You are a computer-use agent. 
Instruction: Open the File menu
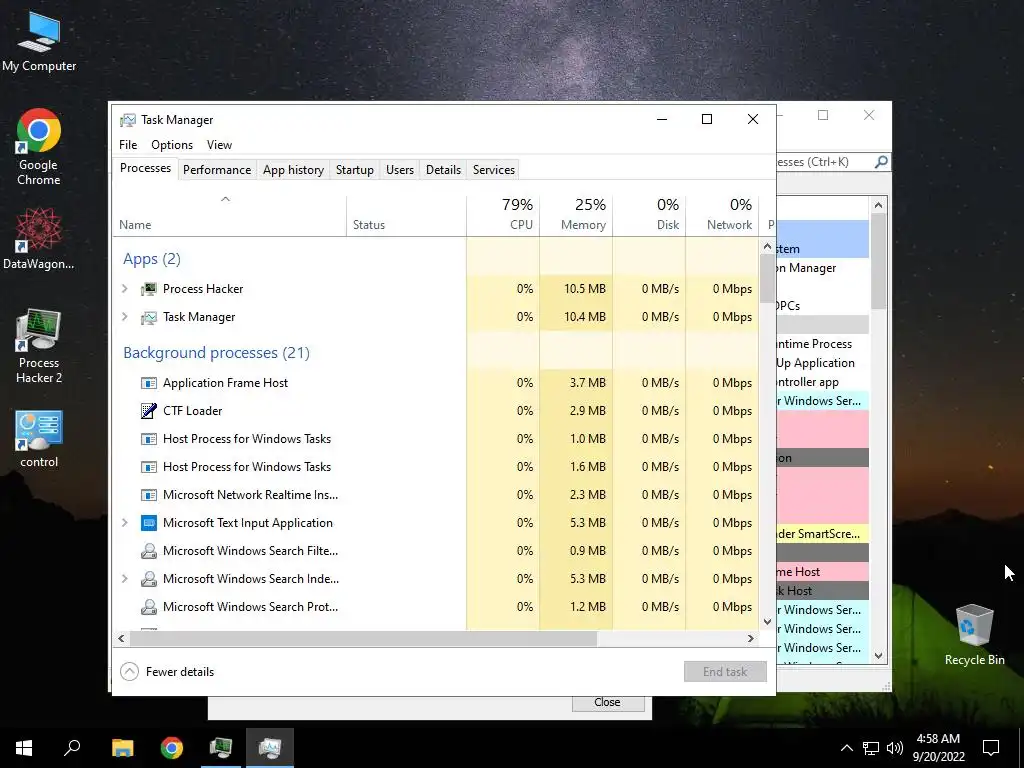(128, 145)
